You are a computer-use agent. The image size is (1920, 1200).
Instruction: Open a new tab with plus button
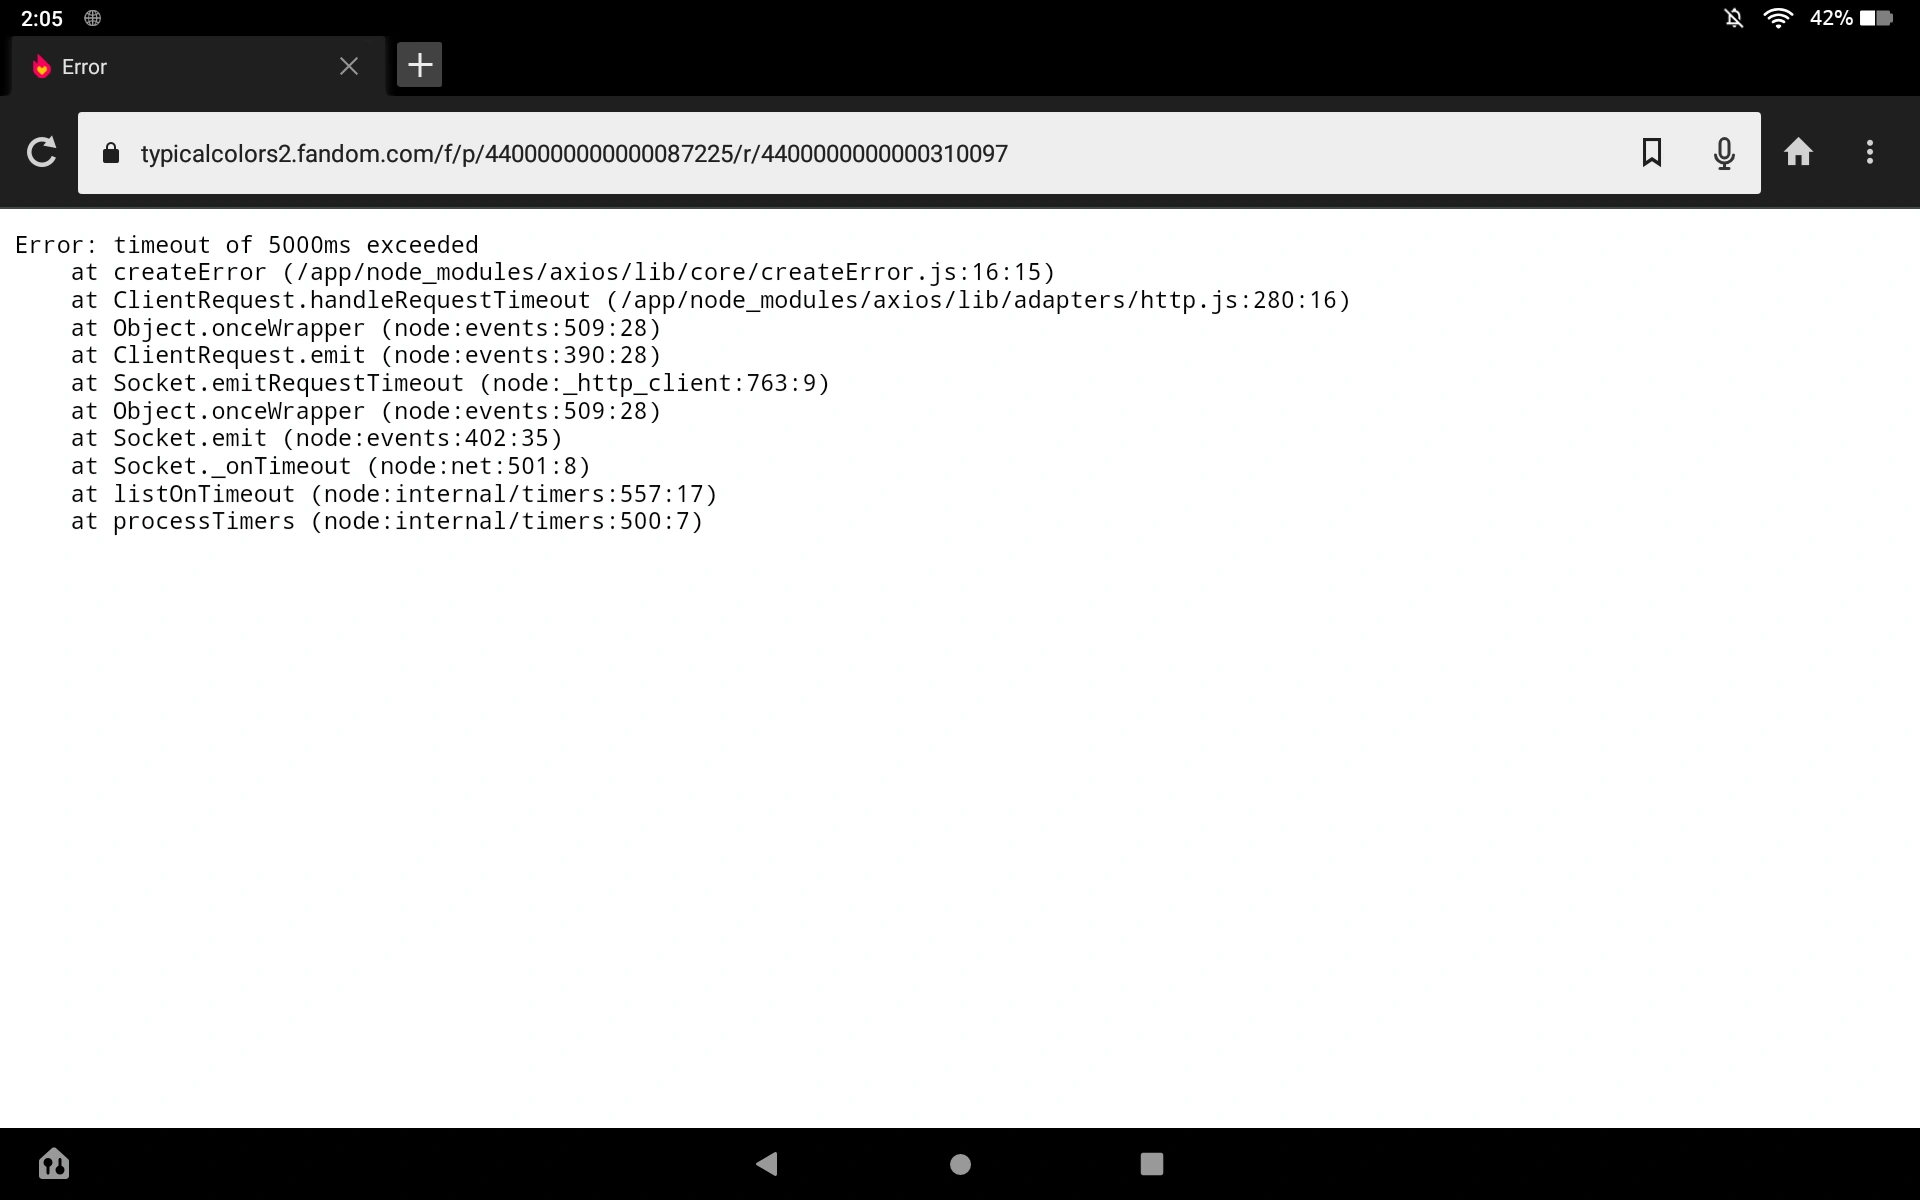click(x=420, y=65)
